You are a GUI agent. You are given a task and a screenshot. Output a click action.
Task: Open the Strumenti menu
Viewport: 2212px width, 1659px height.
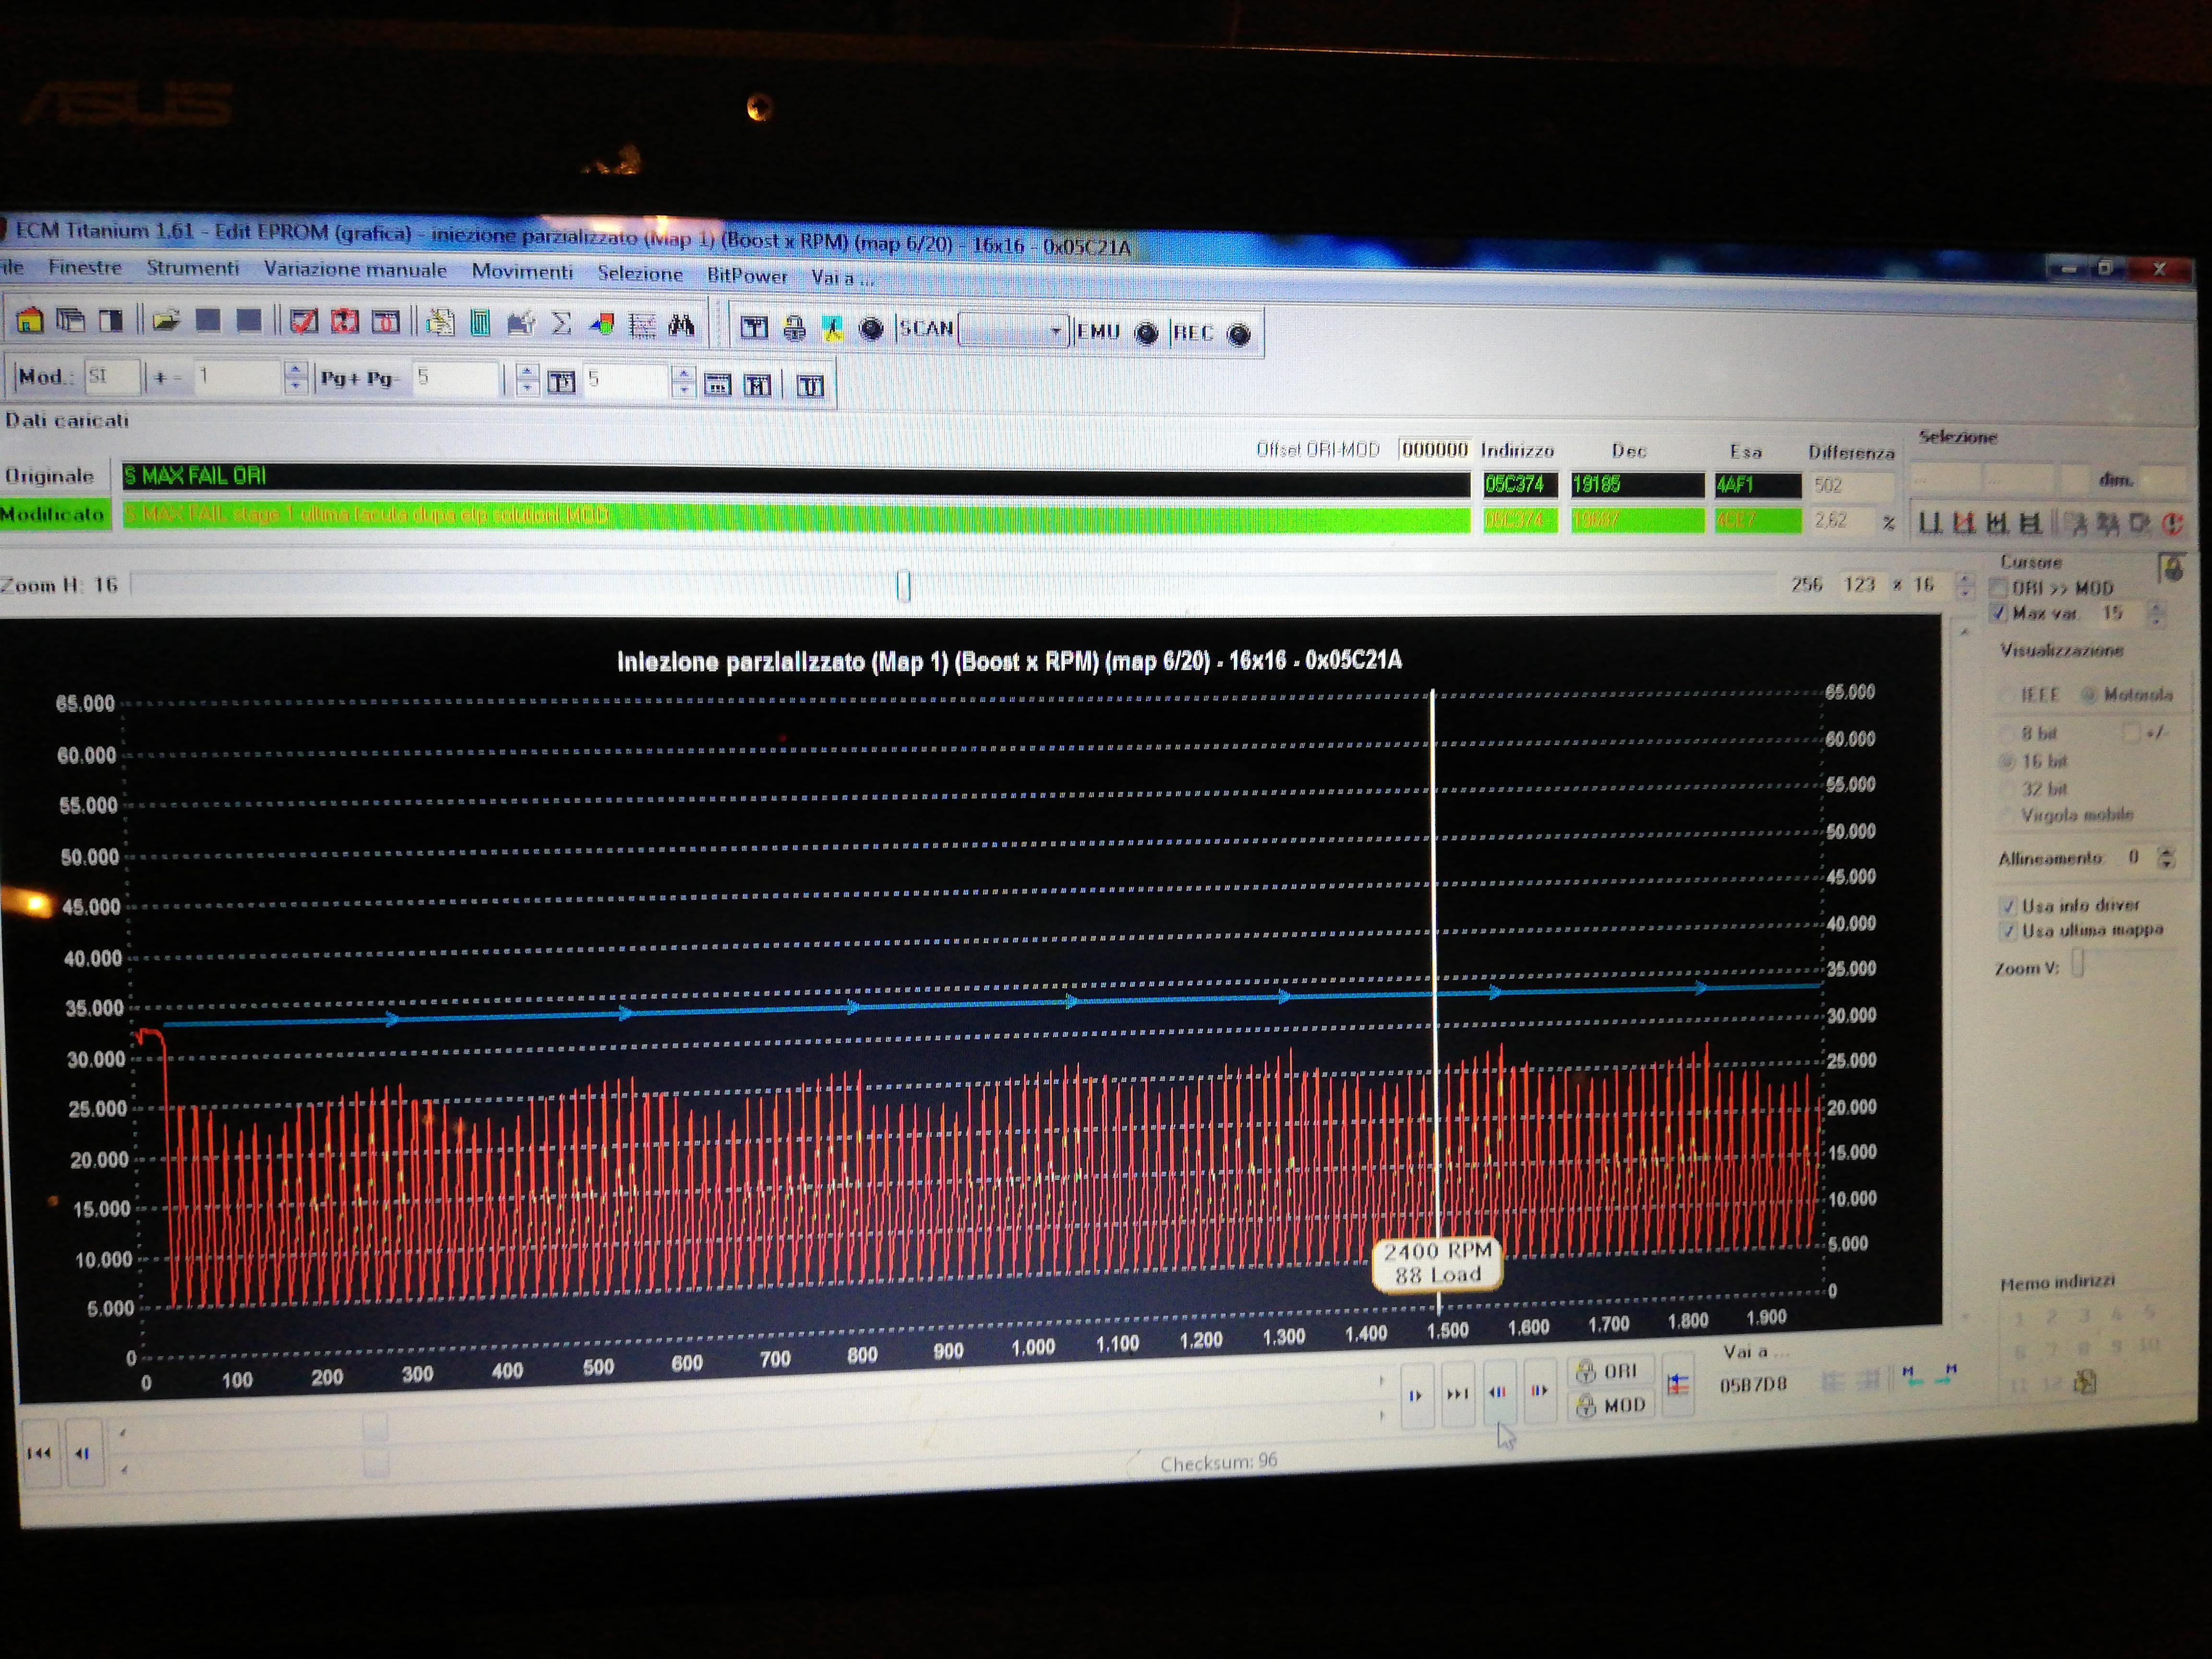192,268
